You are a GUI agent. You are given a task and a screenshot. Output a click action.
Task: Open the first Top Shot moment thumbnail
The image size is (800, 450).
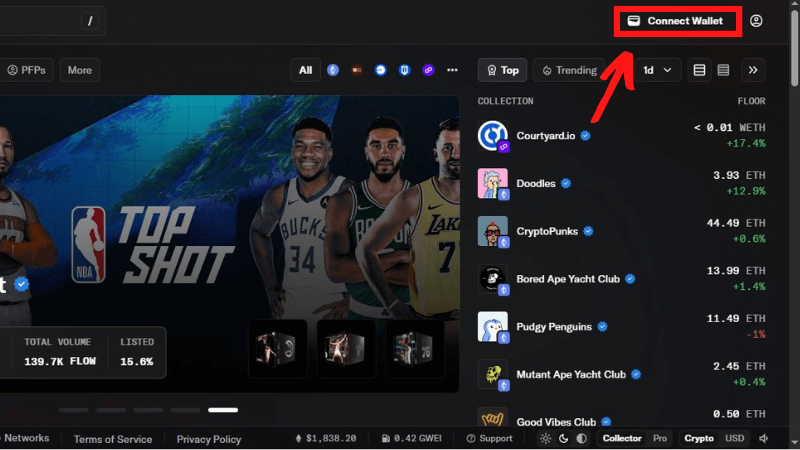(x=278, y=349)
